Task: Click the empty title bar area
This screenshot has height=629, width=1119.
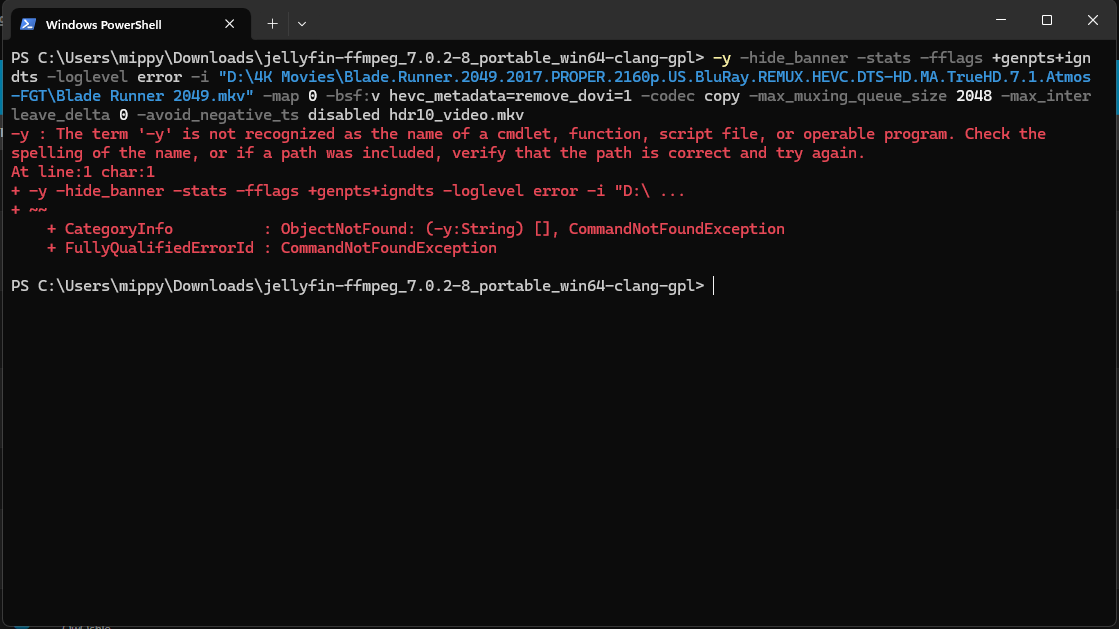Action: click(x=650, y=22)
